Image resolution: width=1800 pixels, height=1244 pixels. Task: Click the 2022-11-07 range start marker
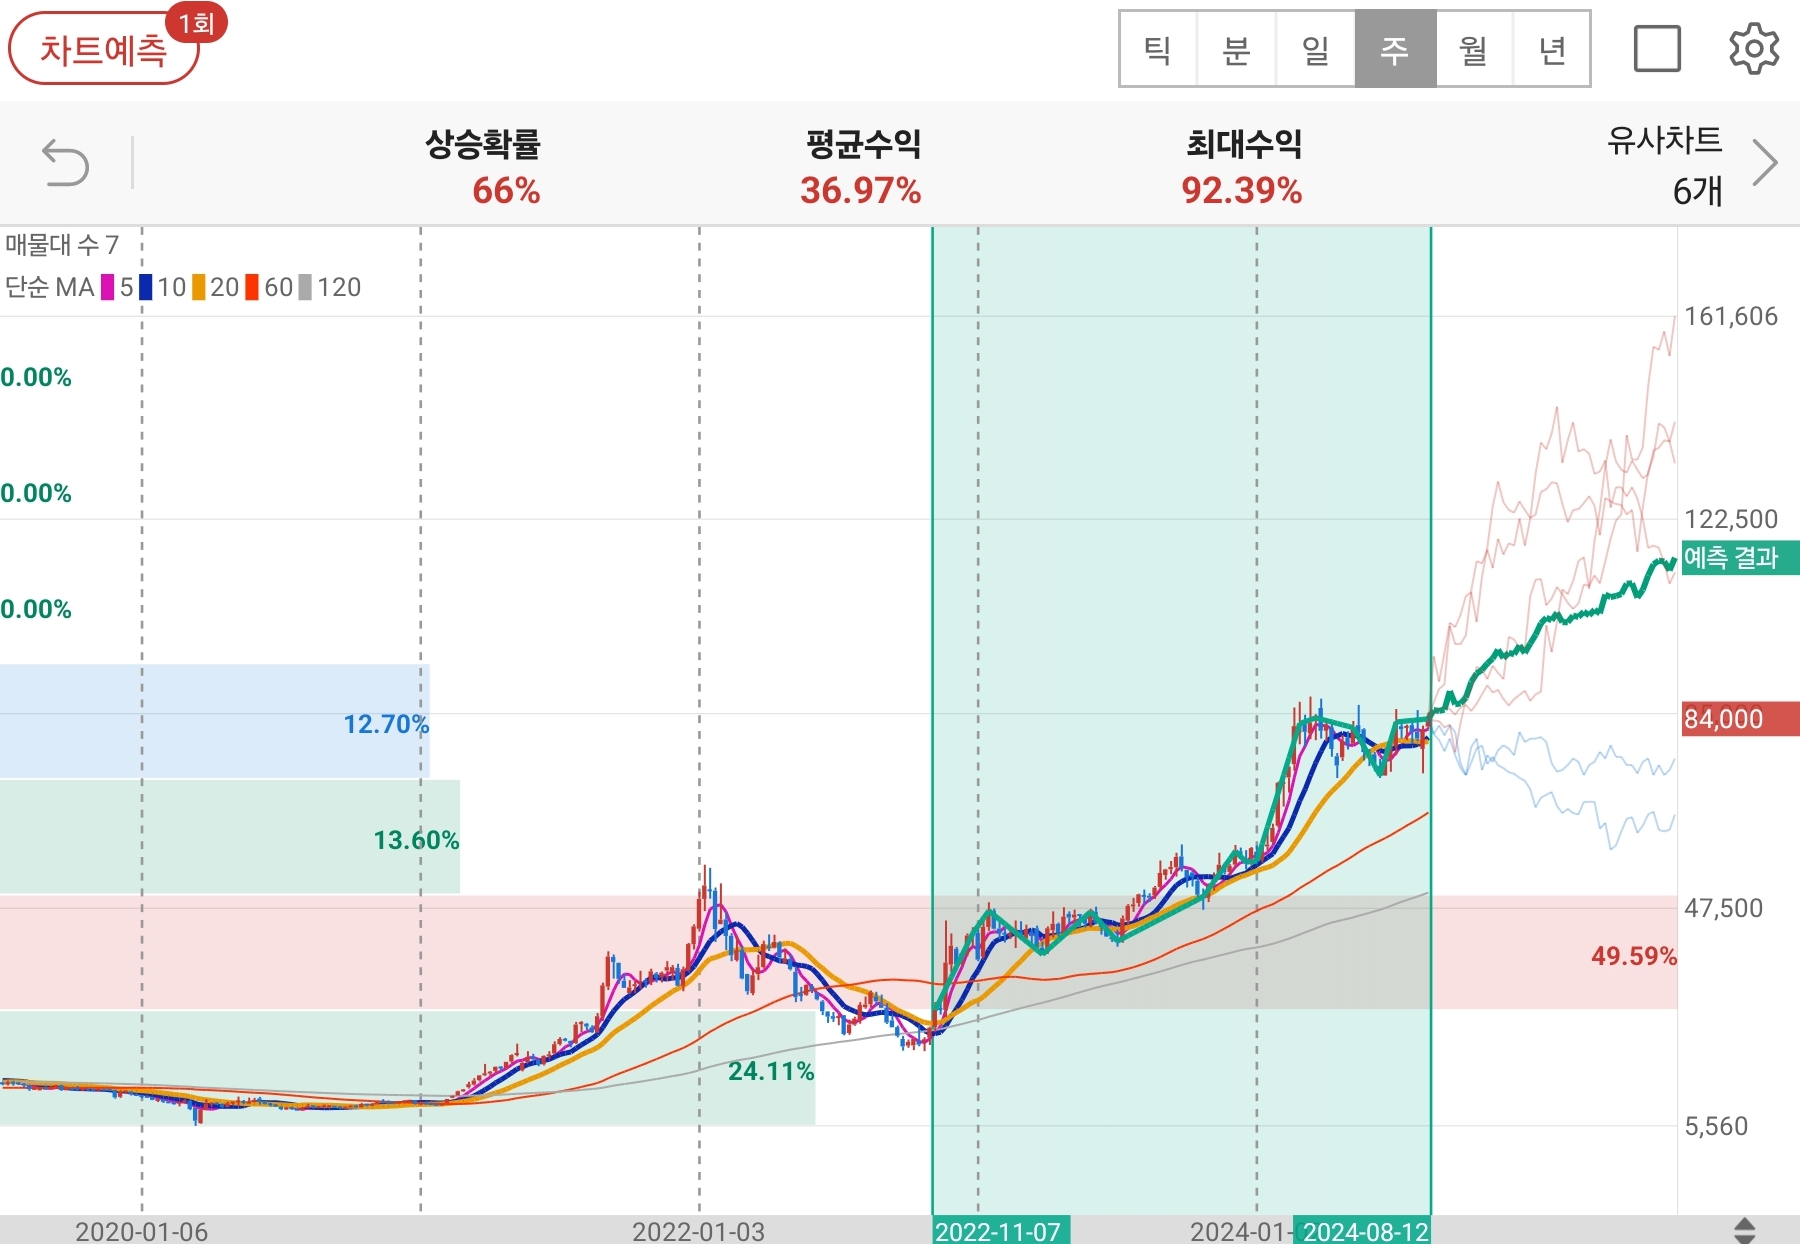click(x=1000, y=1231)
